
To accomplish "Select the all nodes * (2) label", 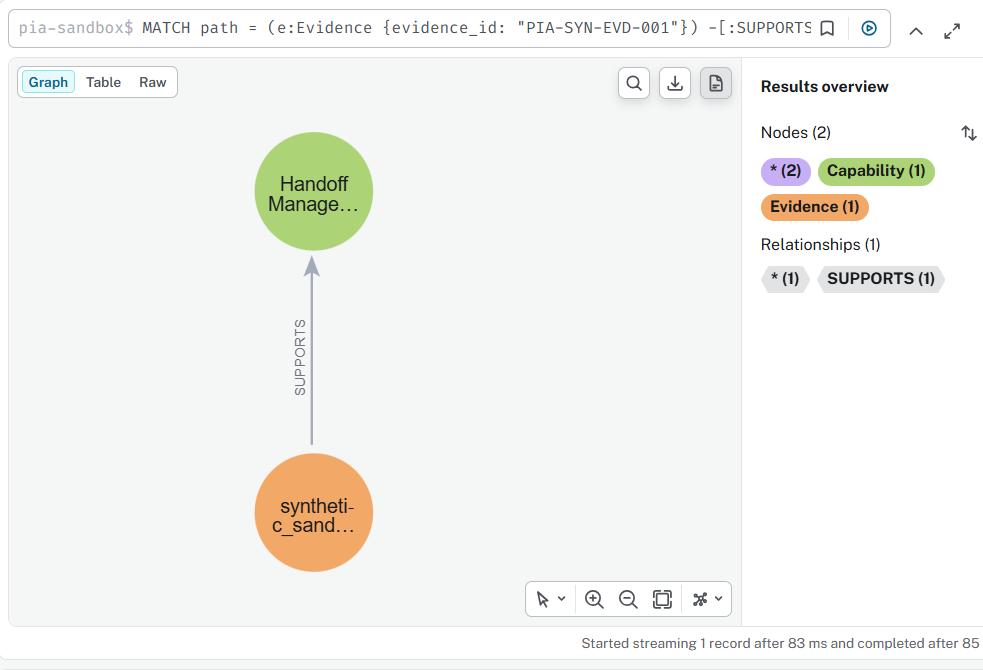I will coord(786,171).
